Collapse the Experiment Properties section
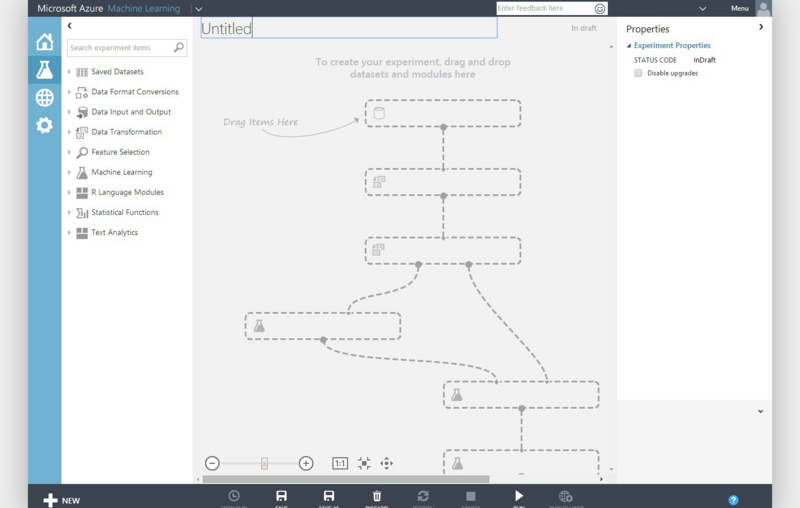The image size is (800, 508). 629,45
